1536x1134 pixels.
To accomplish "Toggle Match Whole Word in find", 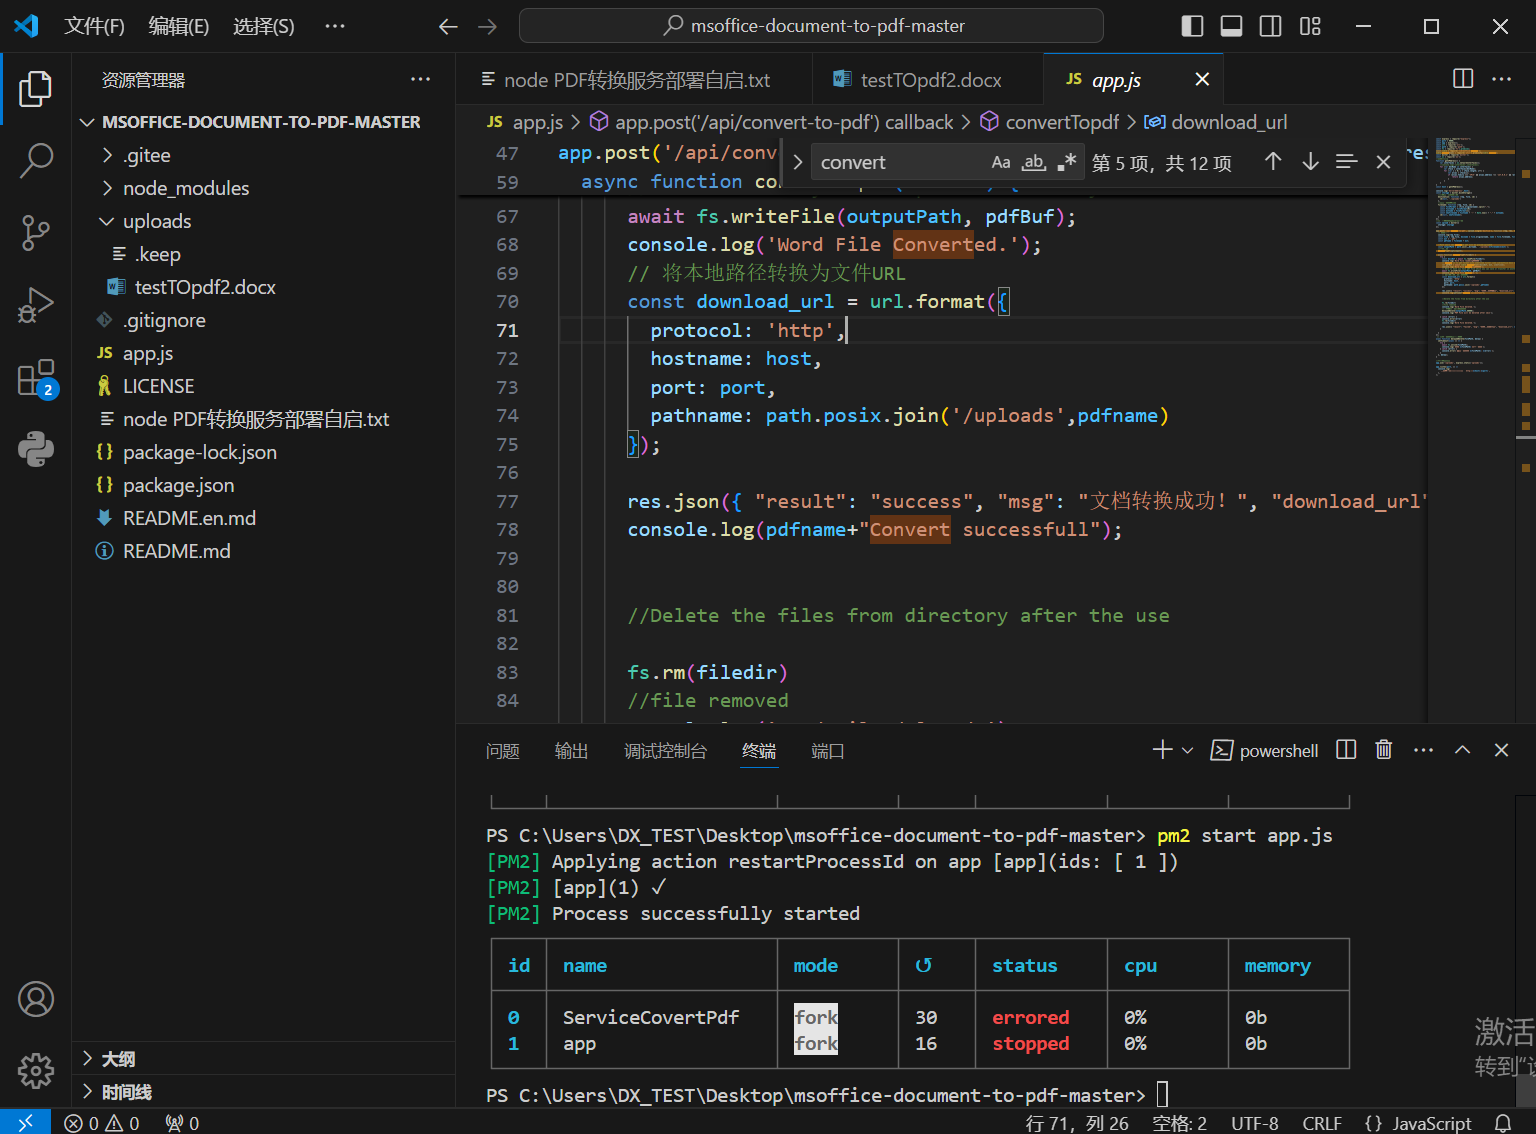I will click(1033, 162).
